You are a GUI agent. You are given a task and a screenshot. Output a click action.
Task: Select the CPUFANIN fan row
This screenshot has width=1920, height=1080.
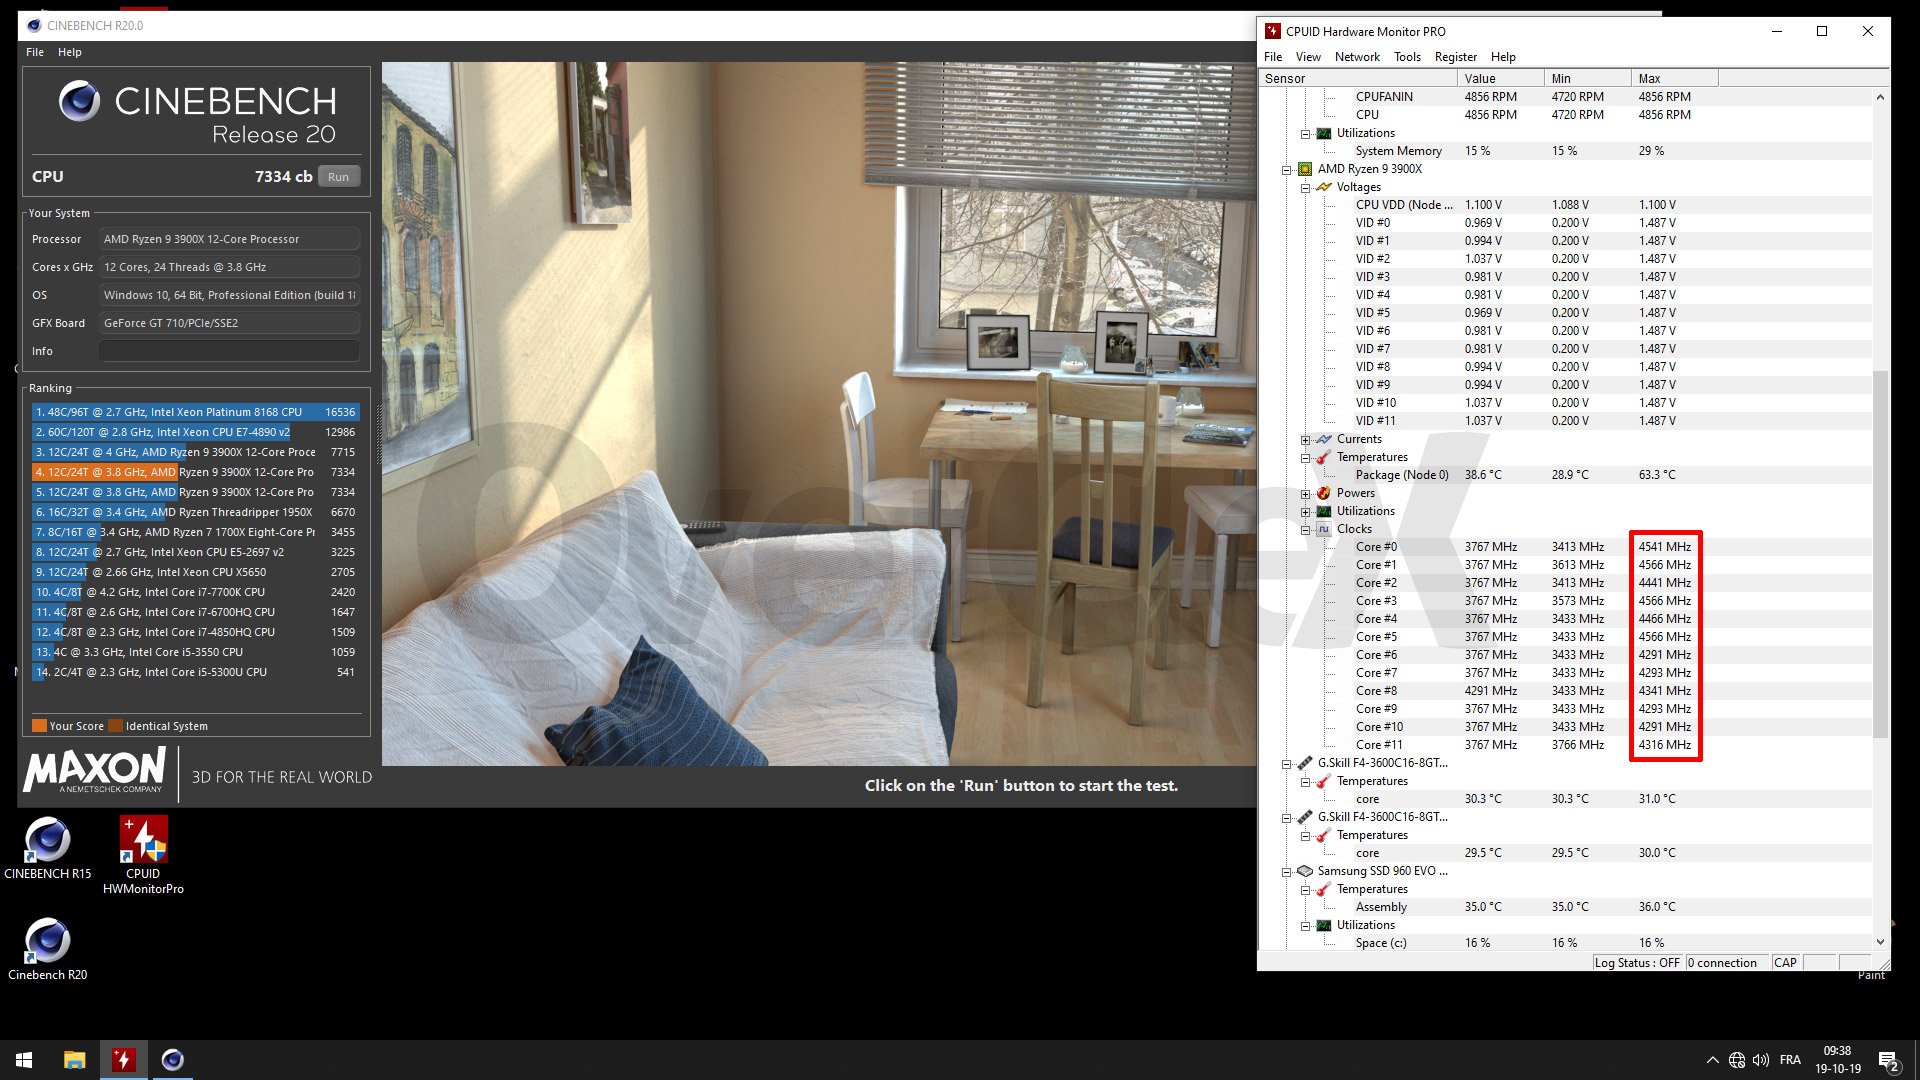1566,97
